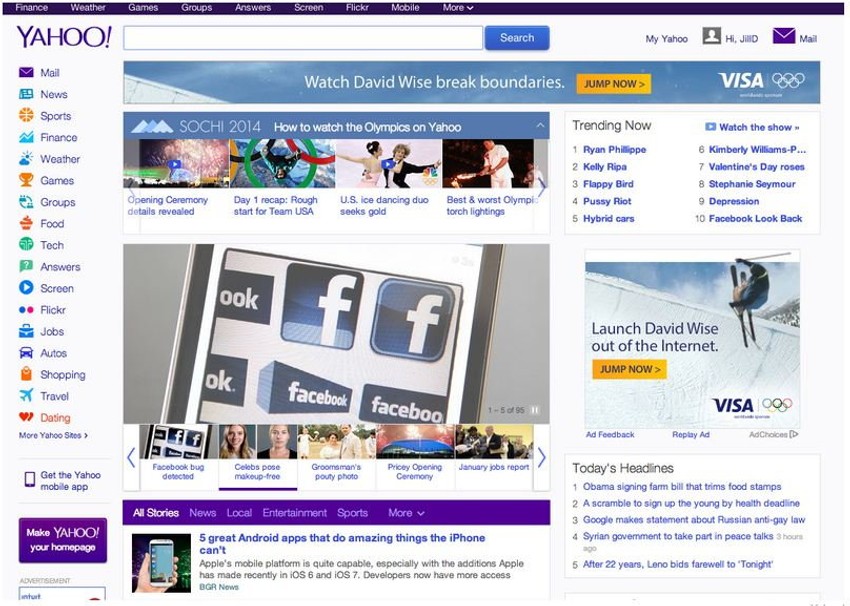
Task: Click Jump Now on the Visa banner
Action: tap(614, 84)
